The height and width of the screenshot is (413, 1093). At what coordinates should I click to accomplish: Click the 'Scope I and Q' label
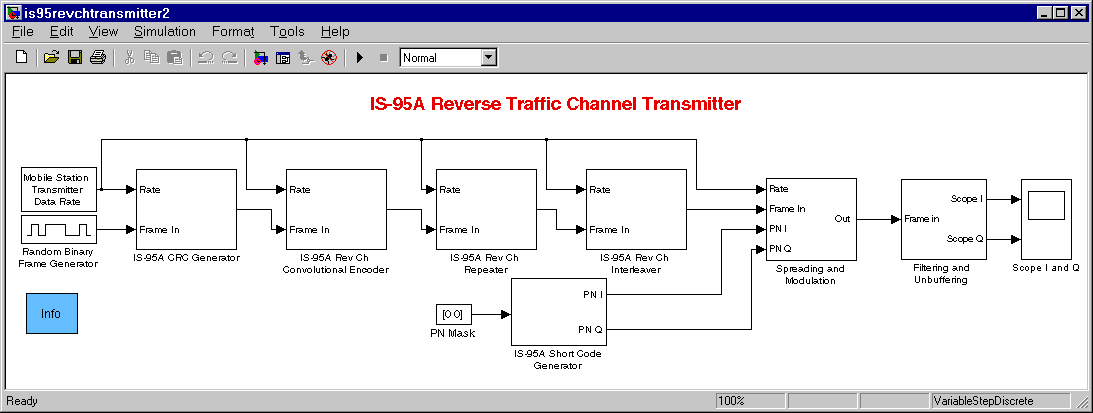click(1046, 268)
